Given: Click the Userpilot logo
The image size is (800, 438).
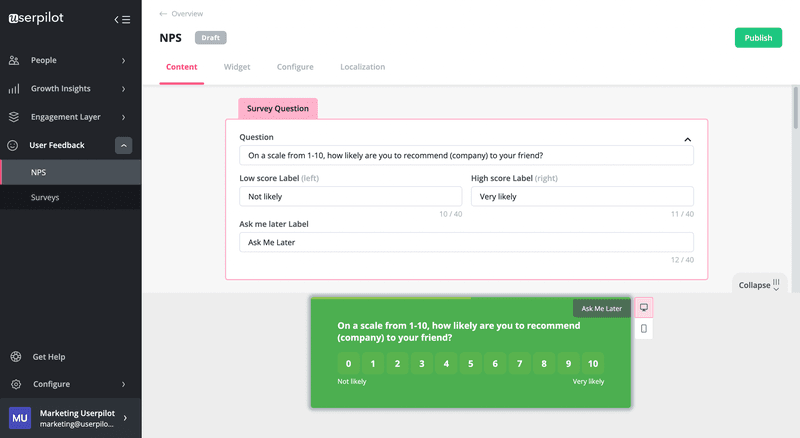Looking at the screenshot, I should point(36,18).
